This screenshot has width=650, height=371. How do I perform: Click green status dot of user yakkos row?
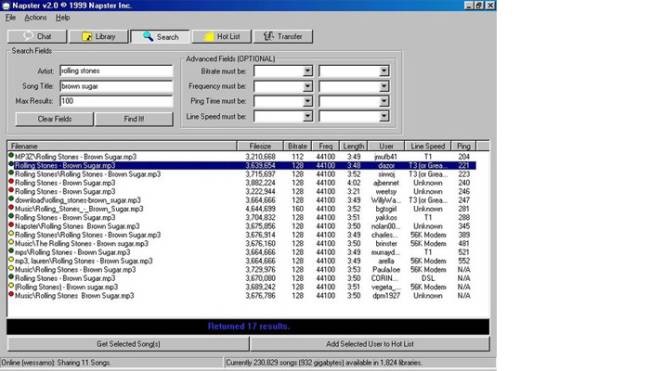pyautogui.click(x=11, y=217)
